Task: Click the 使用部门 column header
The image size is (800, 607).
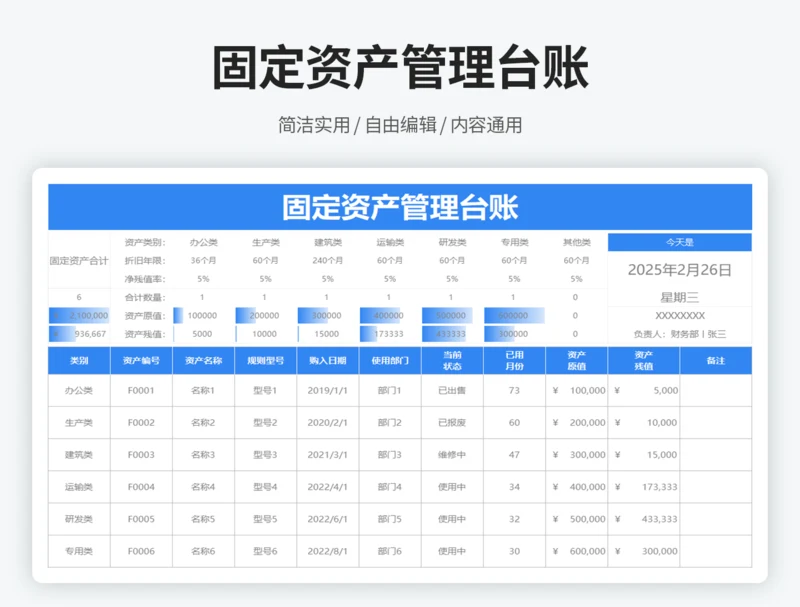Action: [x=390, y=361]
